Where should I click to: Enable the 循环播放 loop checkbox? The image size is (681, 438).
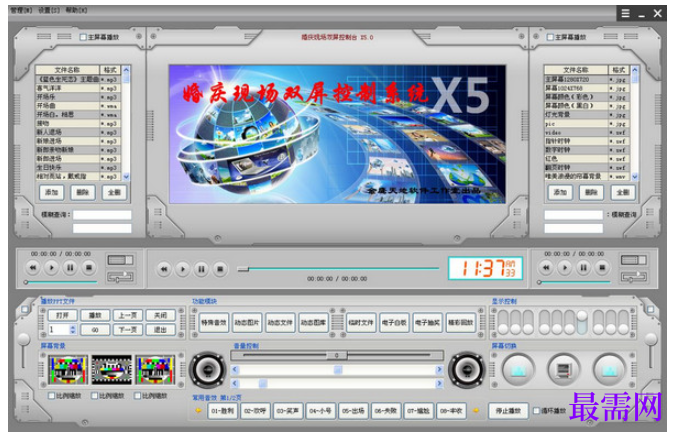tap(536, 411)
